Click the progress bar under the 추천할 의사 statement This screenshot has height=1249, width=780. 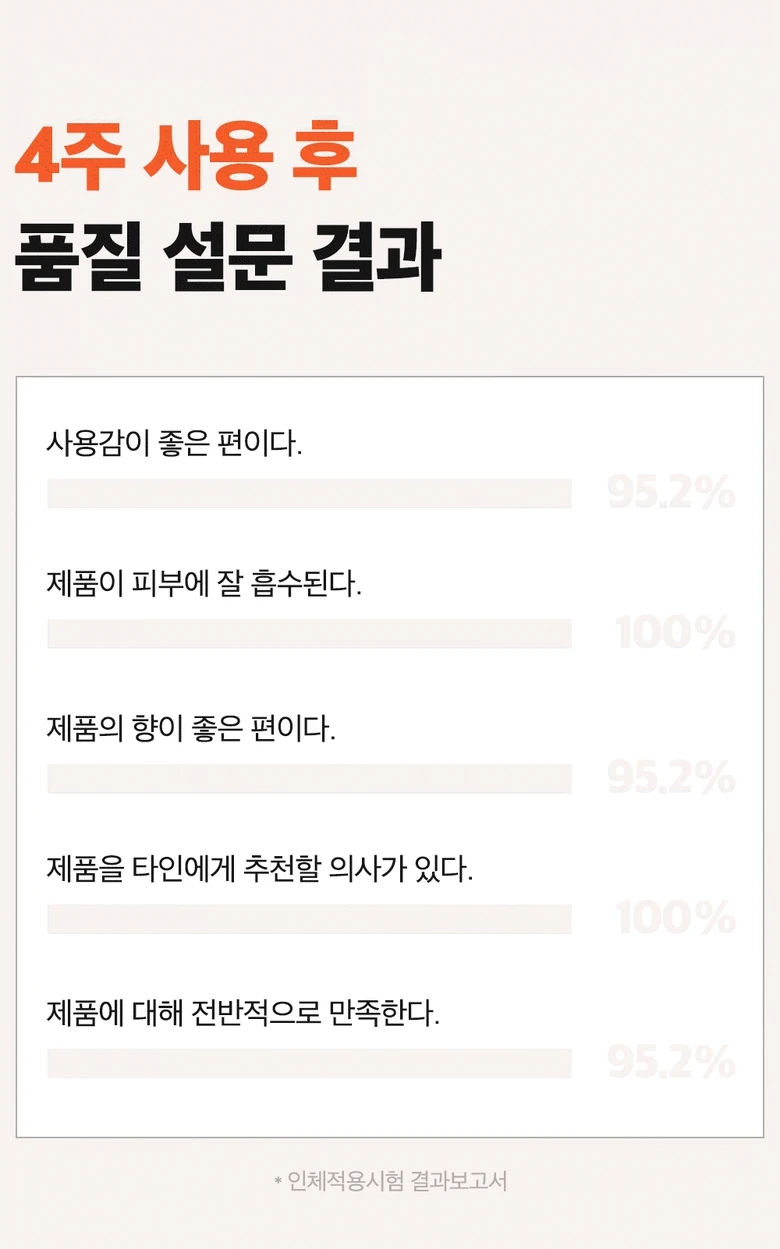point(309,919)
